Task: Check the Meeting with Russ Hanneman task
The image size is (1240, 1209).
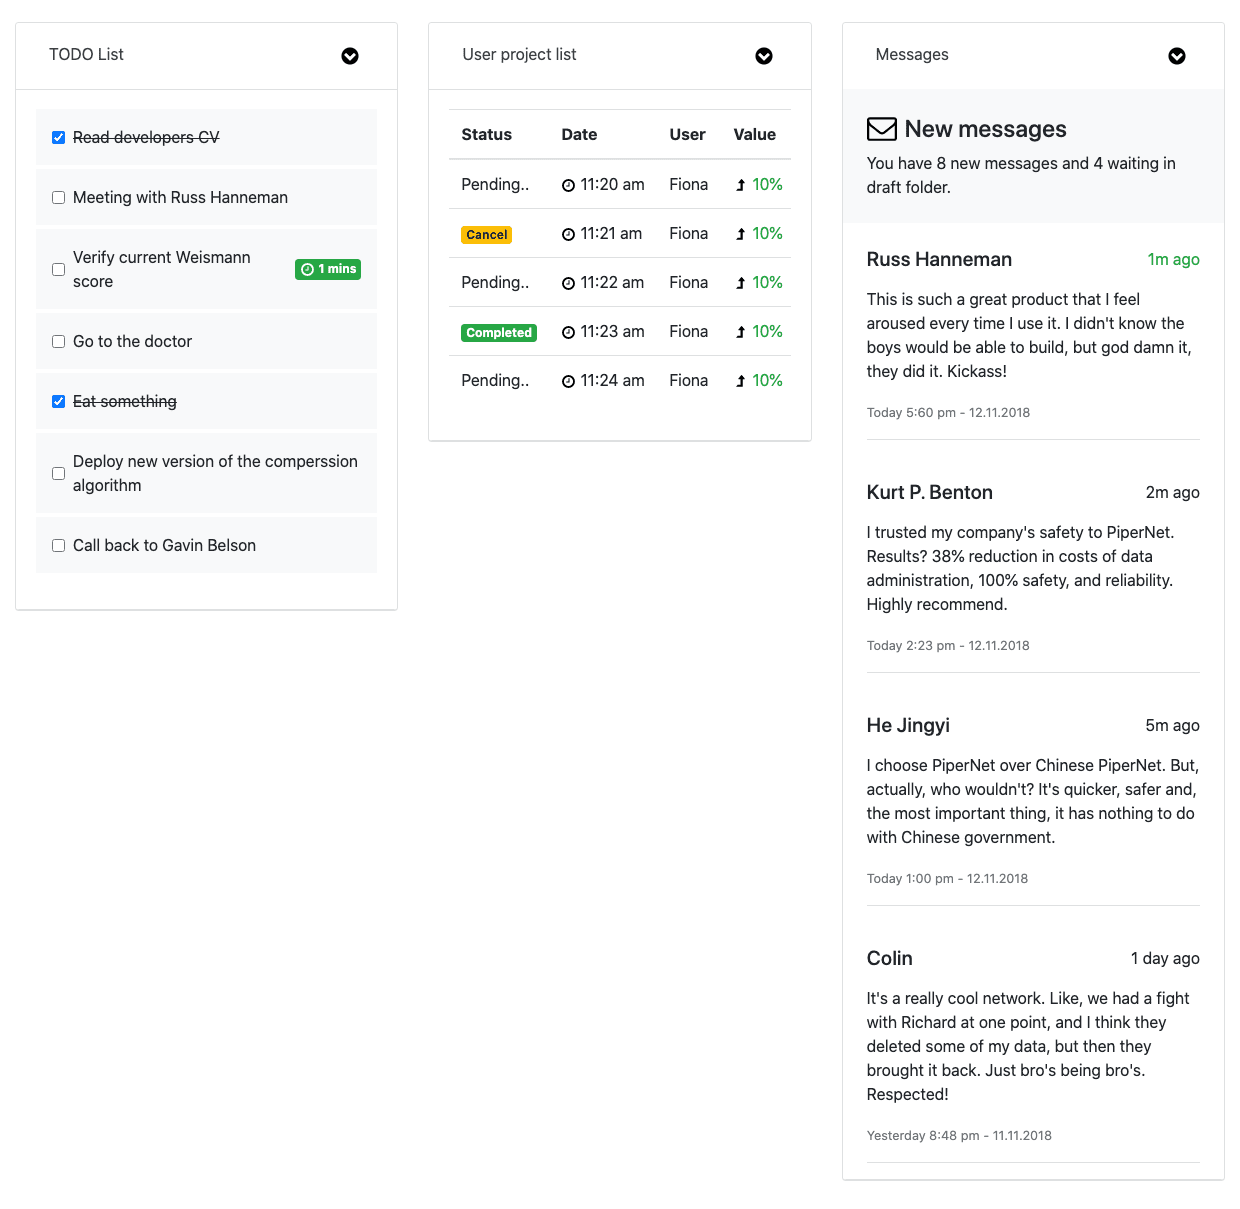Action: pyautogui.click(x=58, y=197)
